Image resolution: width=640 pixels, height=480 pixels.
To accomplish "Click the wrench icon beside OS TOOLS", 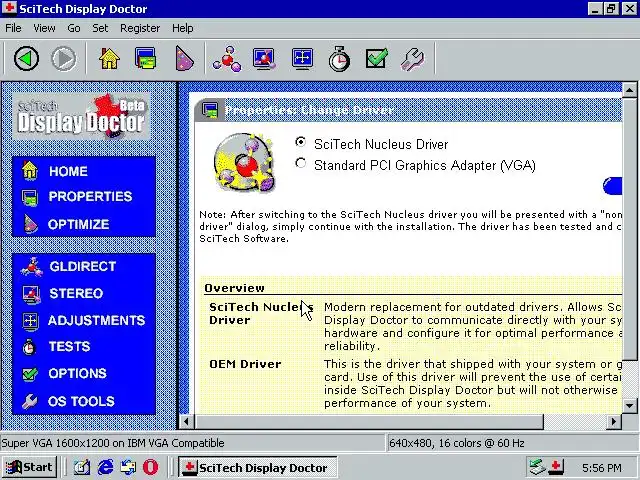I will click(x=30, y=401).
